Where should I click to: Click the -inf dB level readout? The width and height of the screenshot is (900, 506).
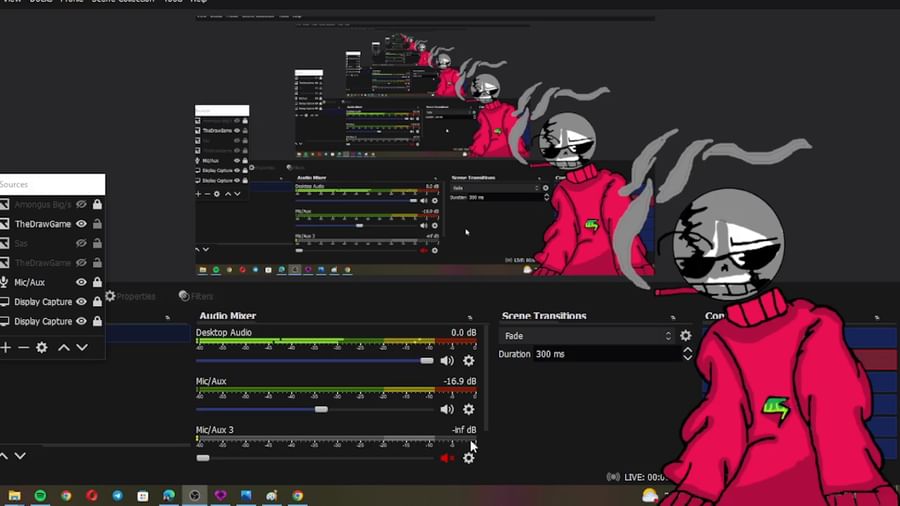464,430
